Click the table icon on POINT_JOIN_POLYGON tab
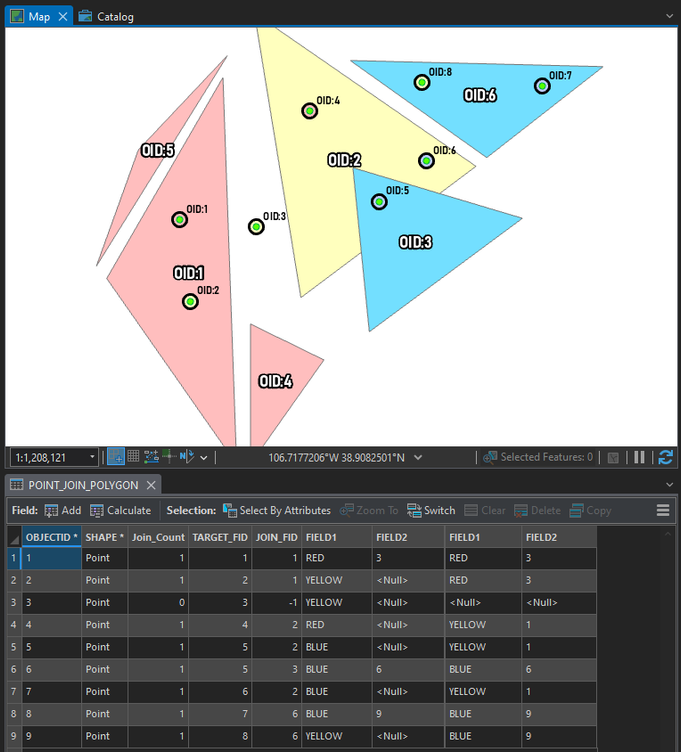Viewport: 681px width, 752px height. 16,484
